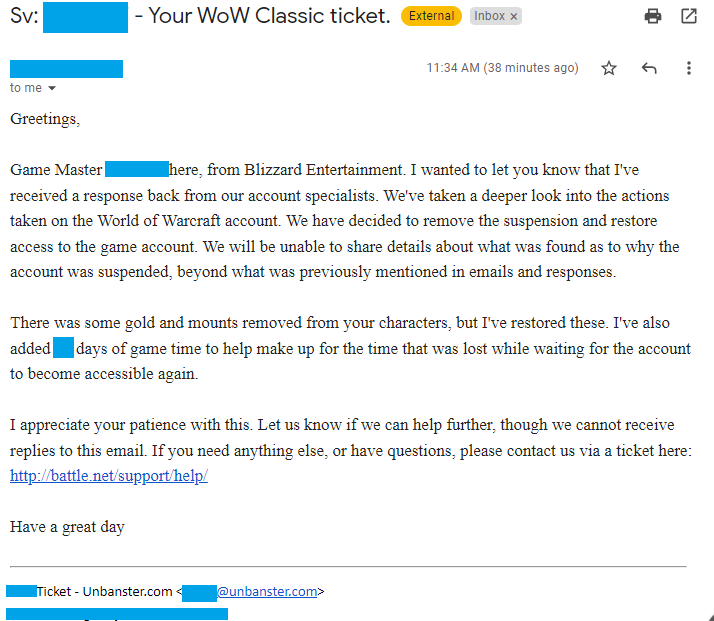The height and width of the screenshot is (621, 714).
Task: Print this email with the printer icon
Action: pyautogui.click(x=653, y=16)
